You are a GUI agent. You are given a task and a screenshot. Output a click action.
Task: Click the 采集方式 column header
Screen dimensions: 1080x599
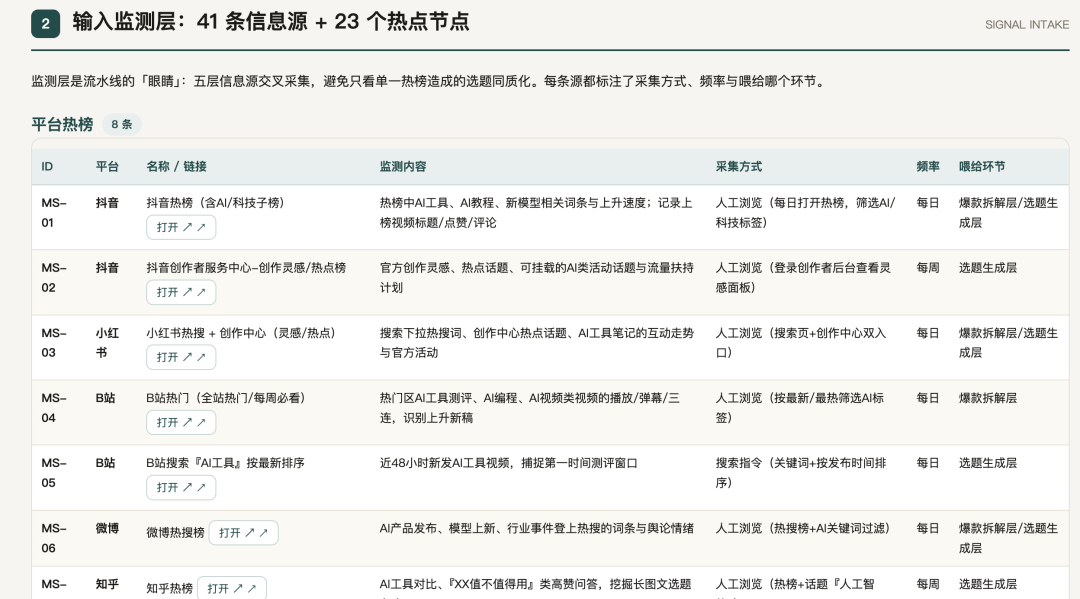tap(738, 167)
